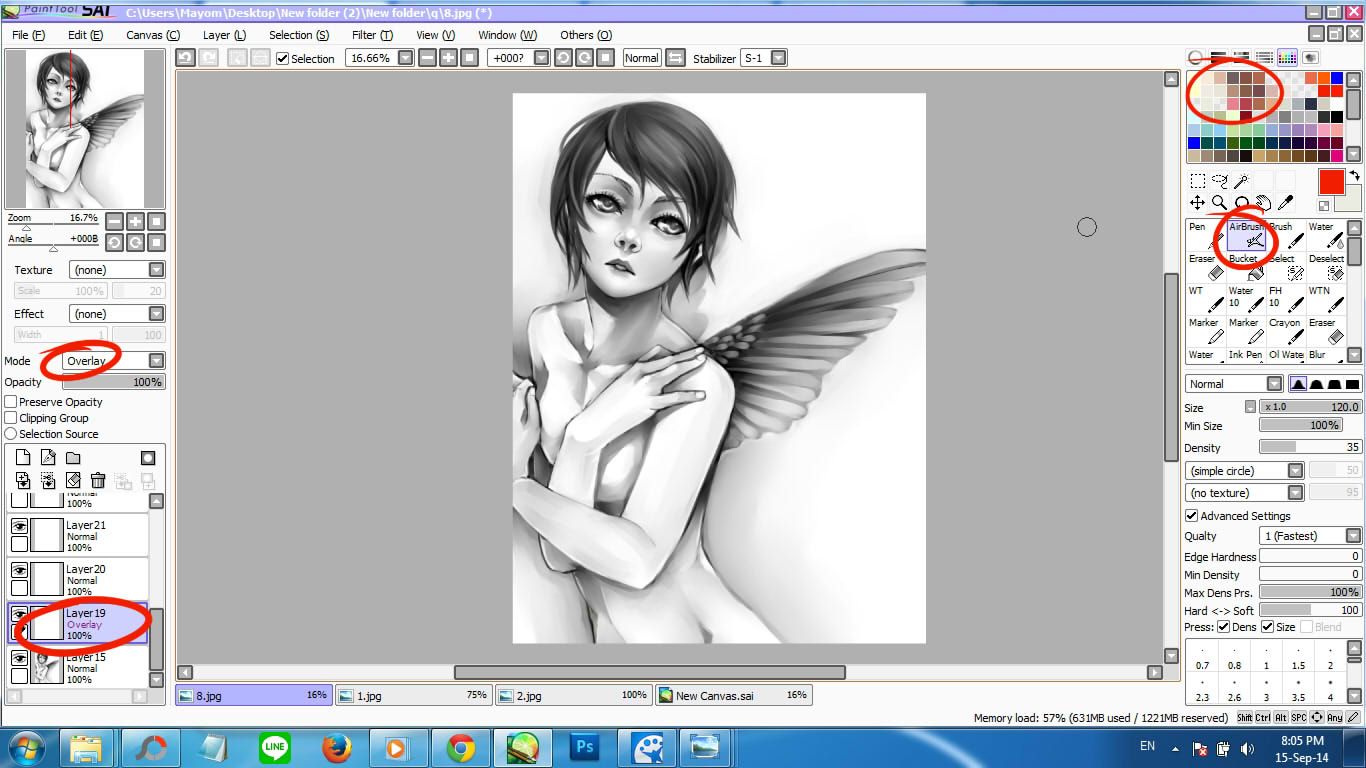Viewport: 1366px width, 768px height.
Task: Select the Crayon tool
Action: 1286,331
